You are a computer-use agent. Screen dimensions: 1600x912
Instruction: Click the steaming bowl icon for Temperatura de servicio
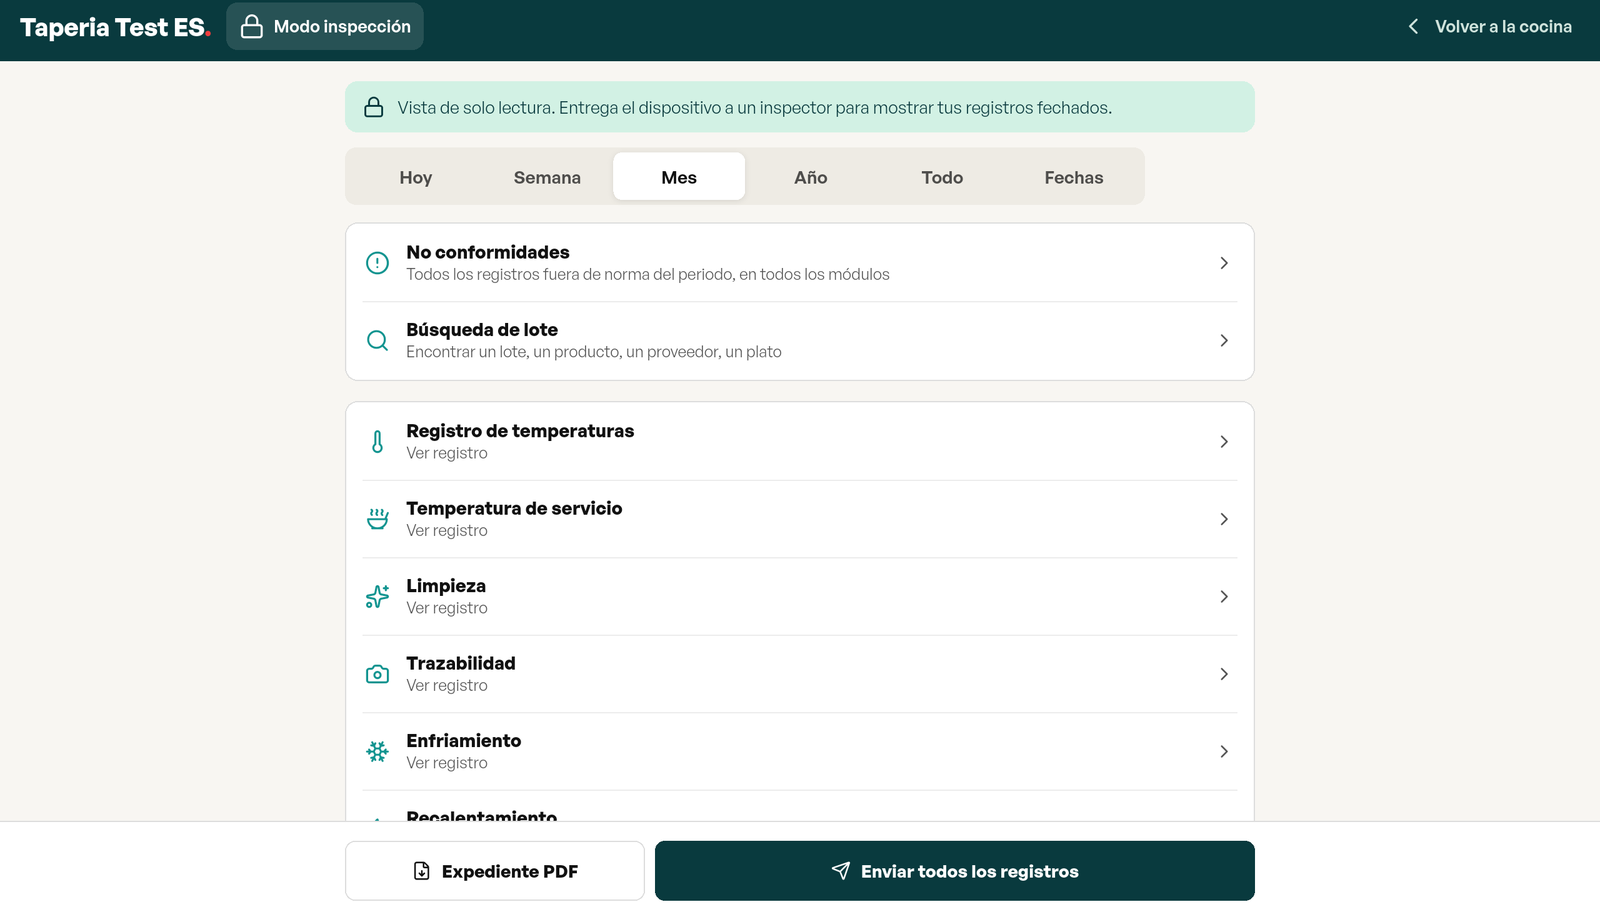point(377,519)
